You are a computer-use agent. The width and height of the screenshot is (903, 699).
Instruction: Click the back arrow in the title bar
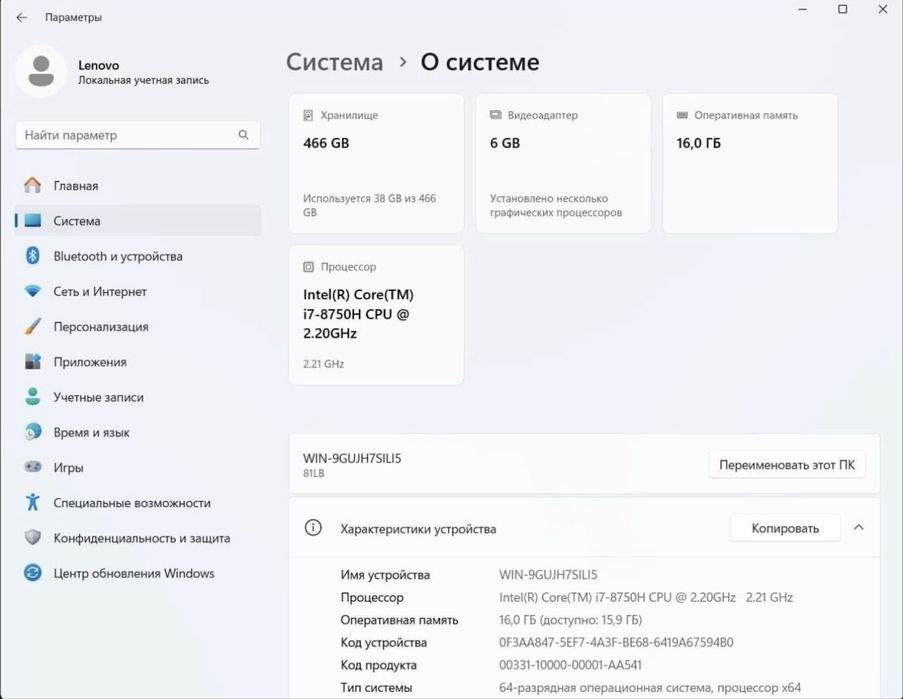click(22, 17)
